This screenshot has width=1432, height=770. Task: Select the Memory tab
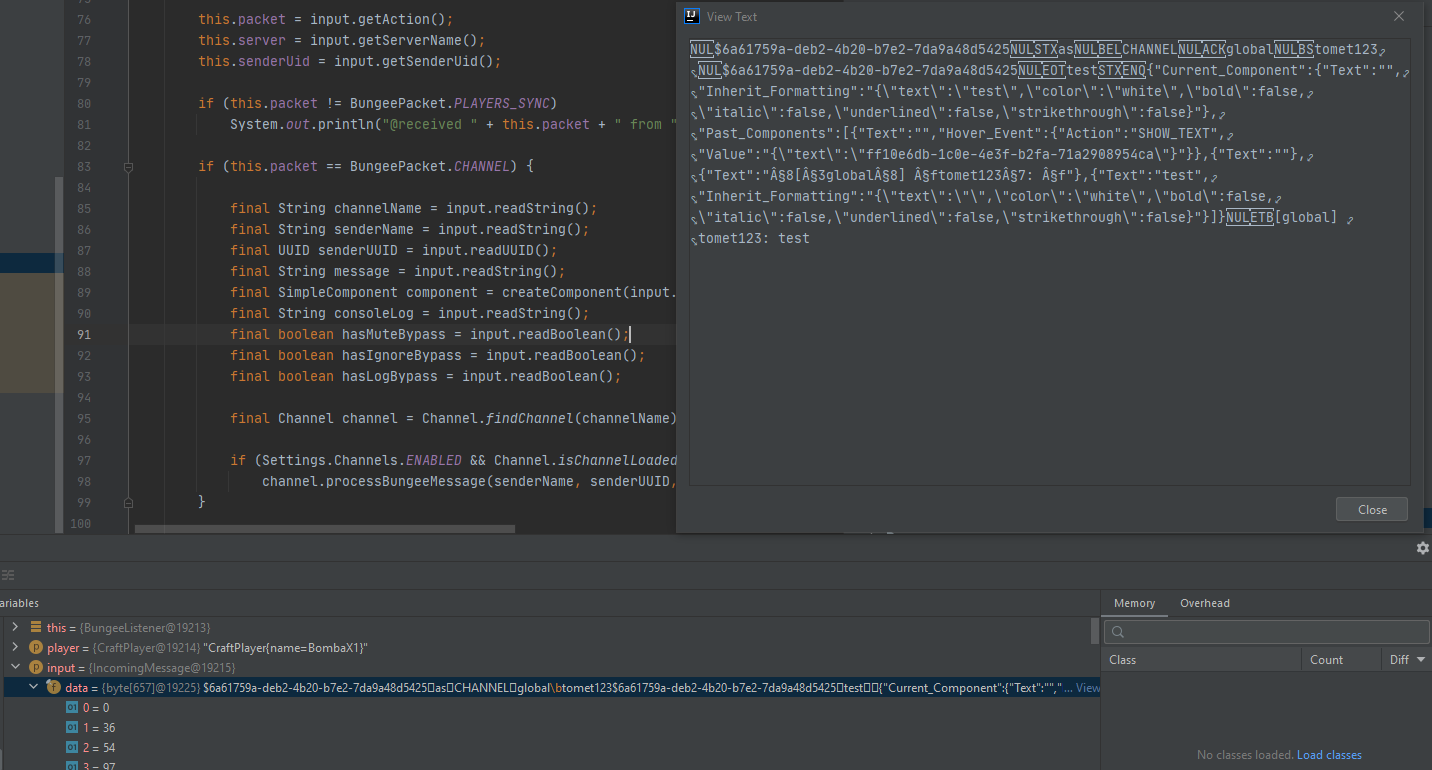click(1134, 603)
